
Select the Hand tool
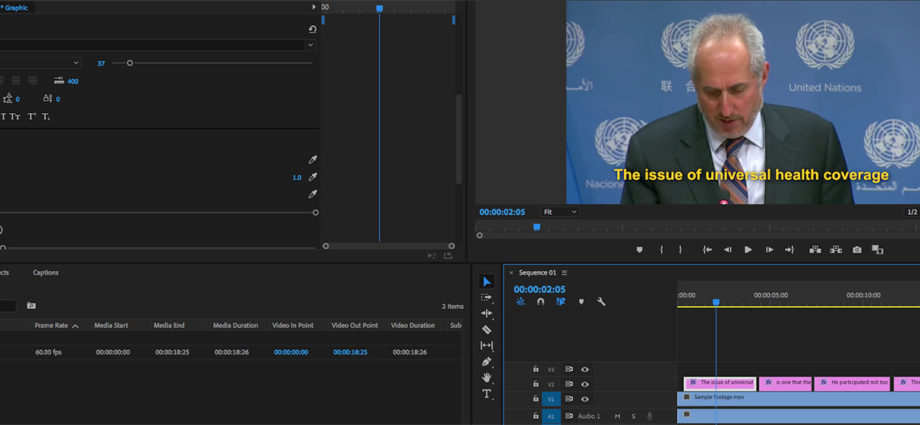click(x=486, y=377)
